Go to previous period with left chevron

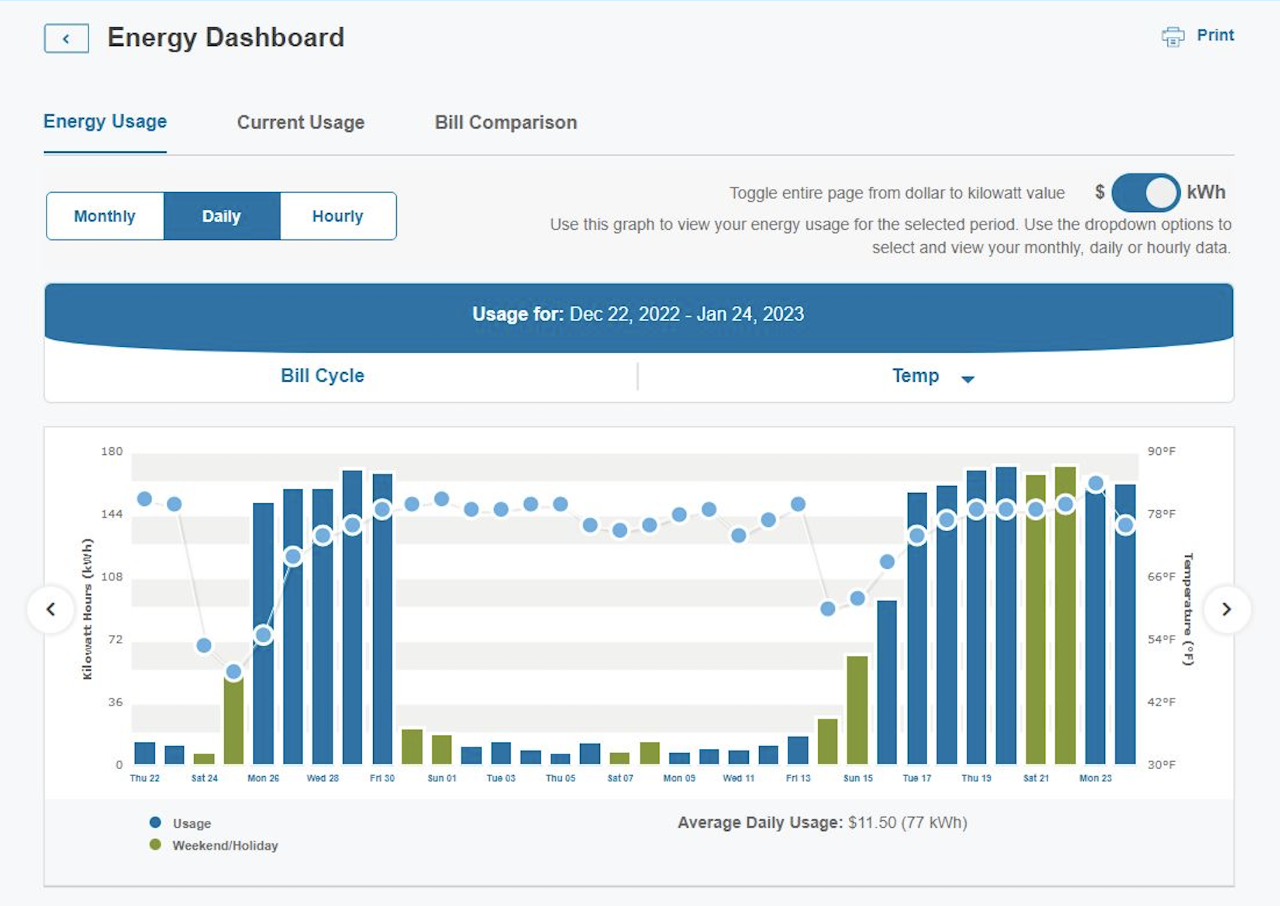tap(51, 609)
